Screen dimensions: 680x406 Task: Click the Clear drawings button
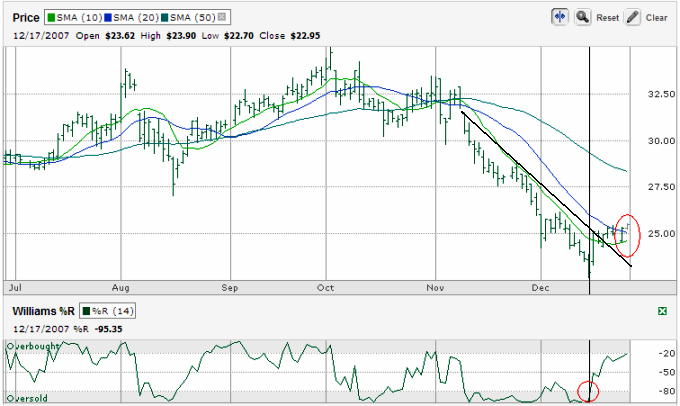(656, 18)
